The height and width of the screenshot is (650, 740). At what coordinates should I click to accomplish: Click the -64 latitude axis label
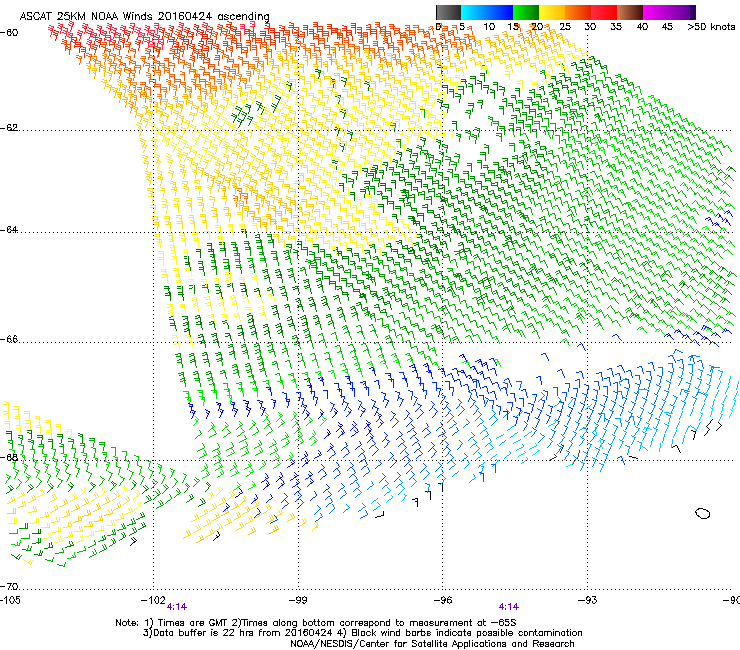(x=9, y=230)
